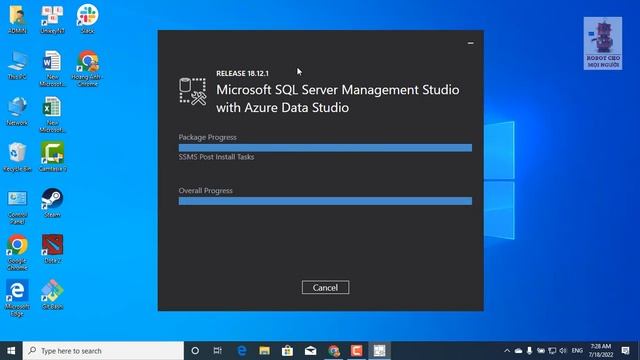The height and width of the screenshot is (360, 640).
Task: Click the microphone tray icon
Action: pos(529,351)
